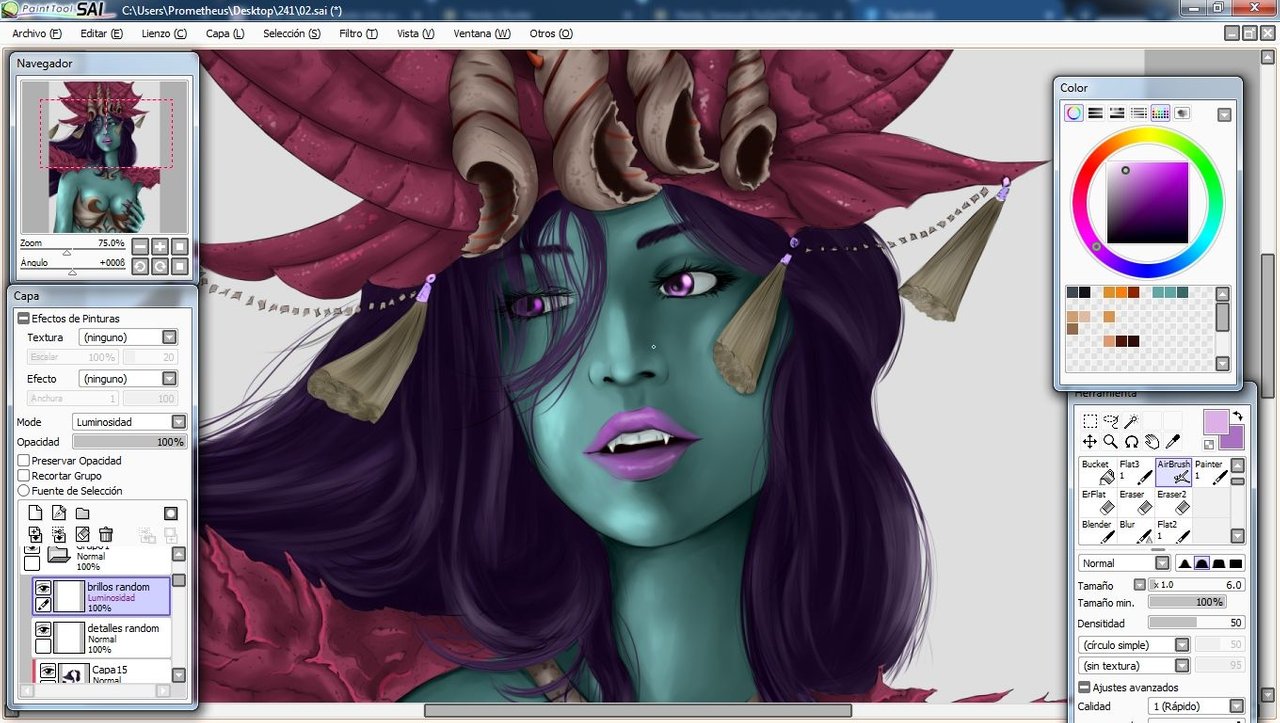Zoom out in the Navegador panel
The width and height of the screenshot is (1280, 723).
coord(140,246)
